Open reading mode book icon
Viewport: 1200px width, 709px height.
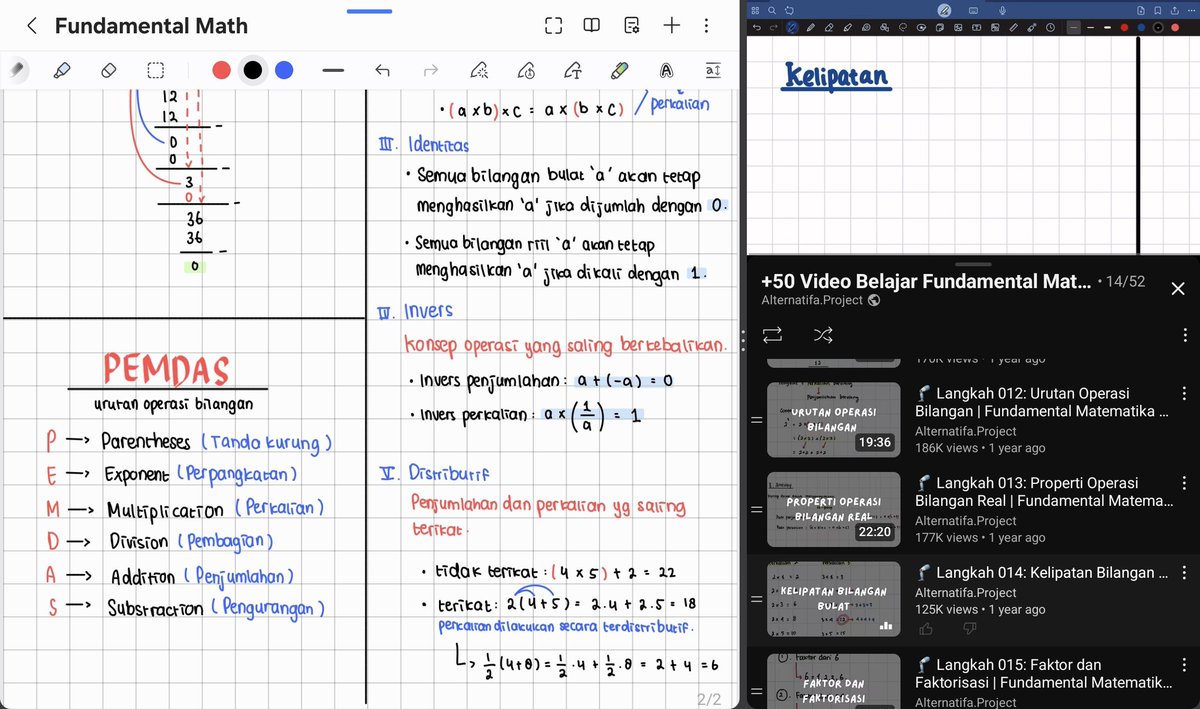pyautogui.click(x=592, y=26)
